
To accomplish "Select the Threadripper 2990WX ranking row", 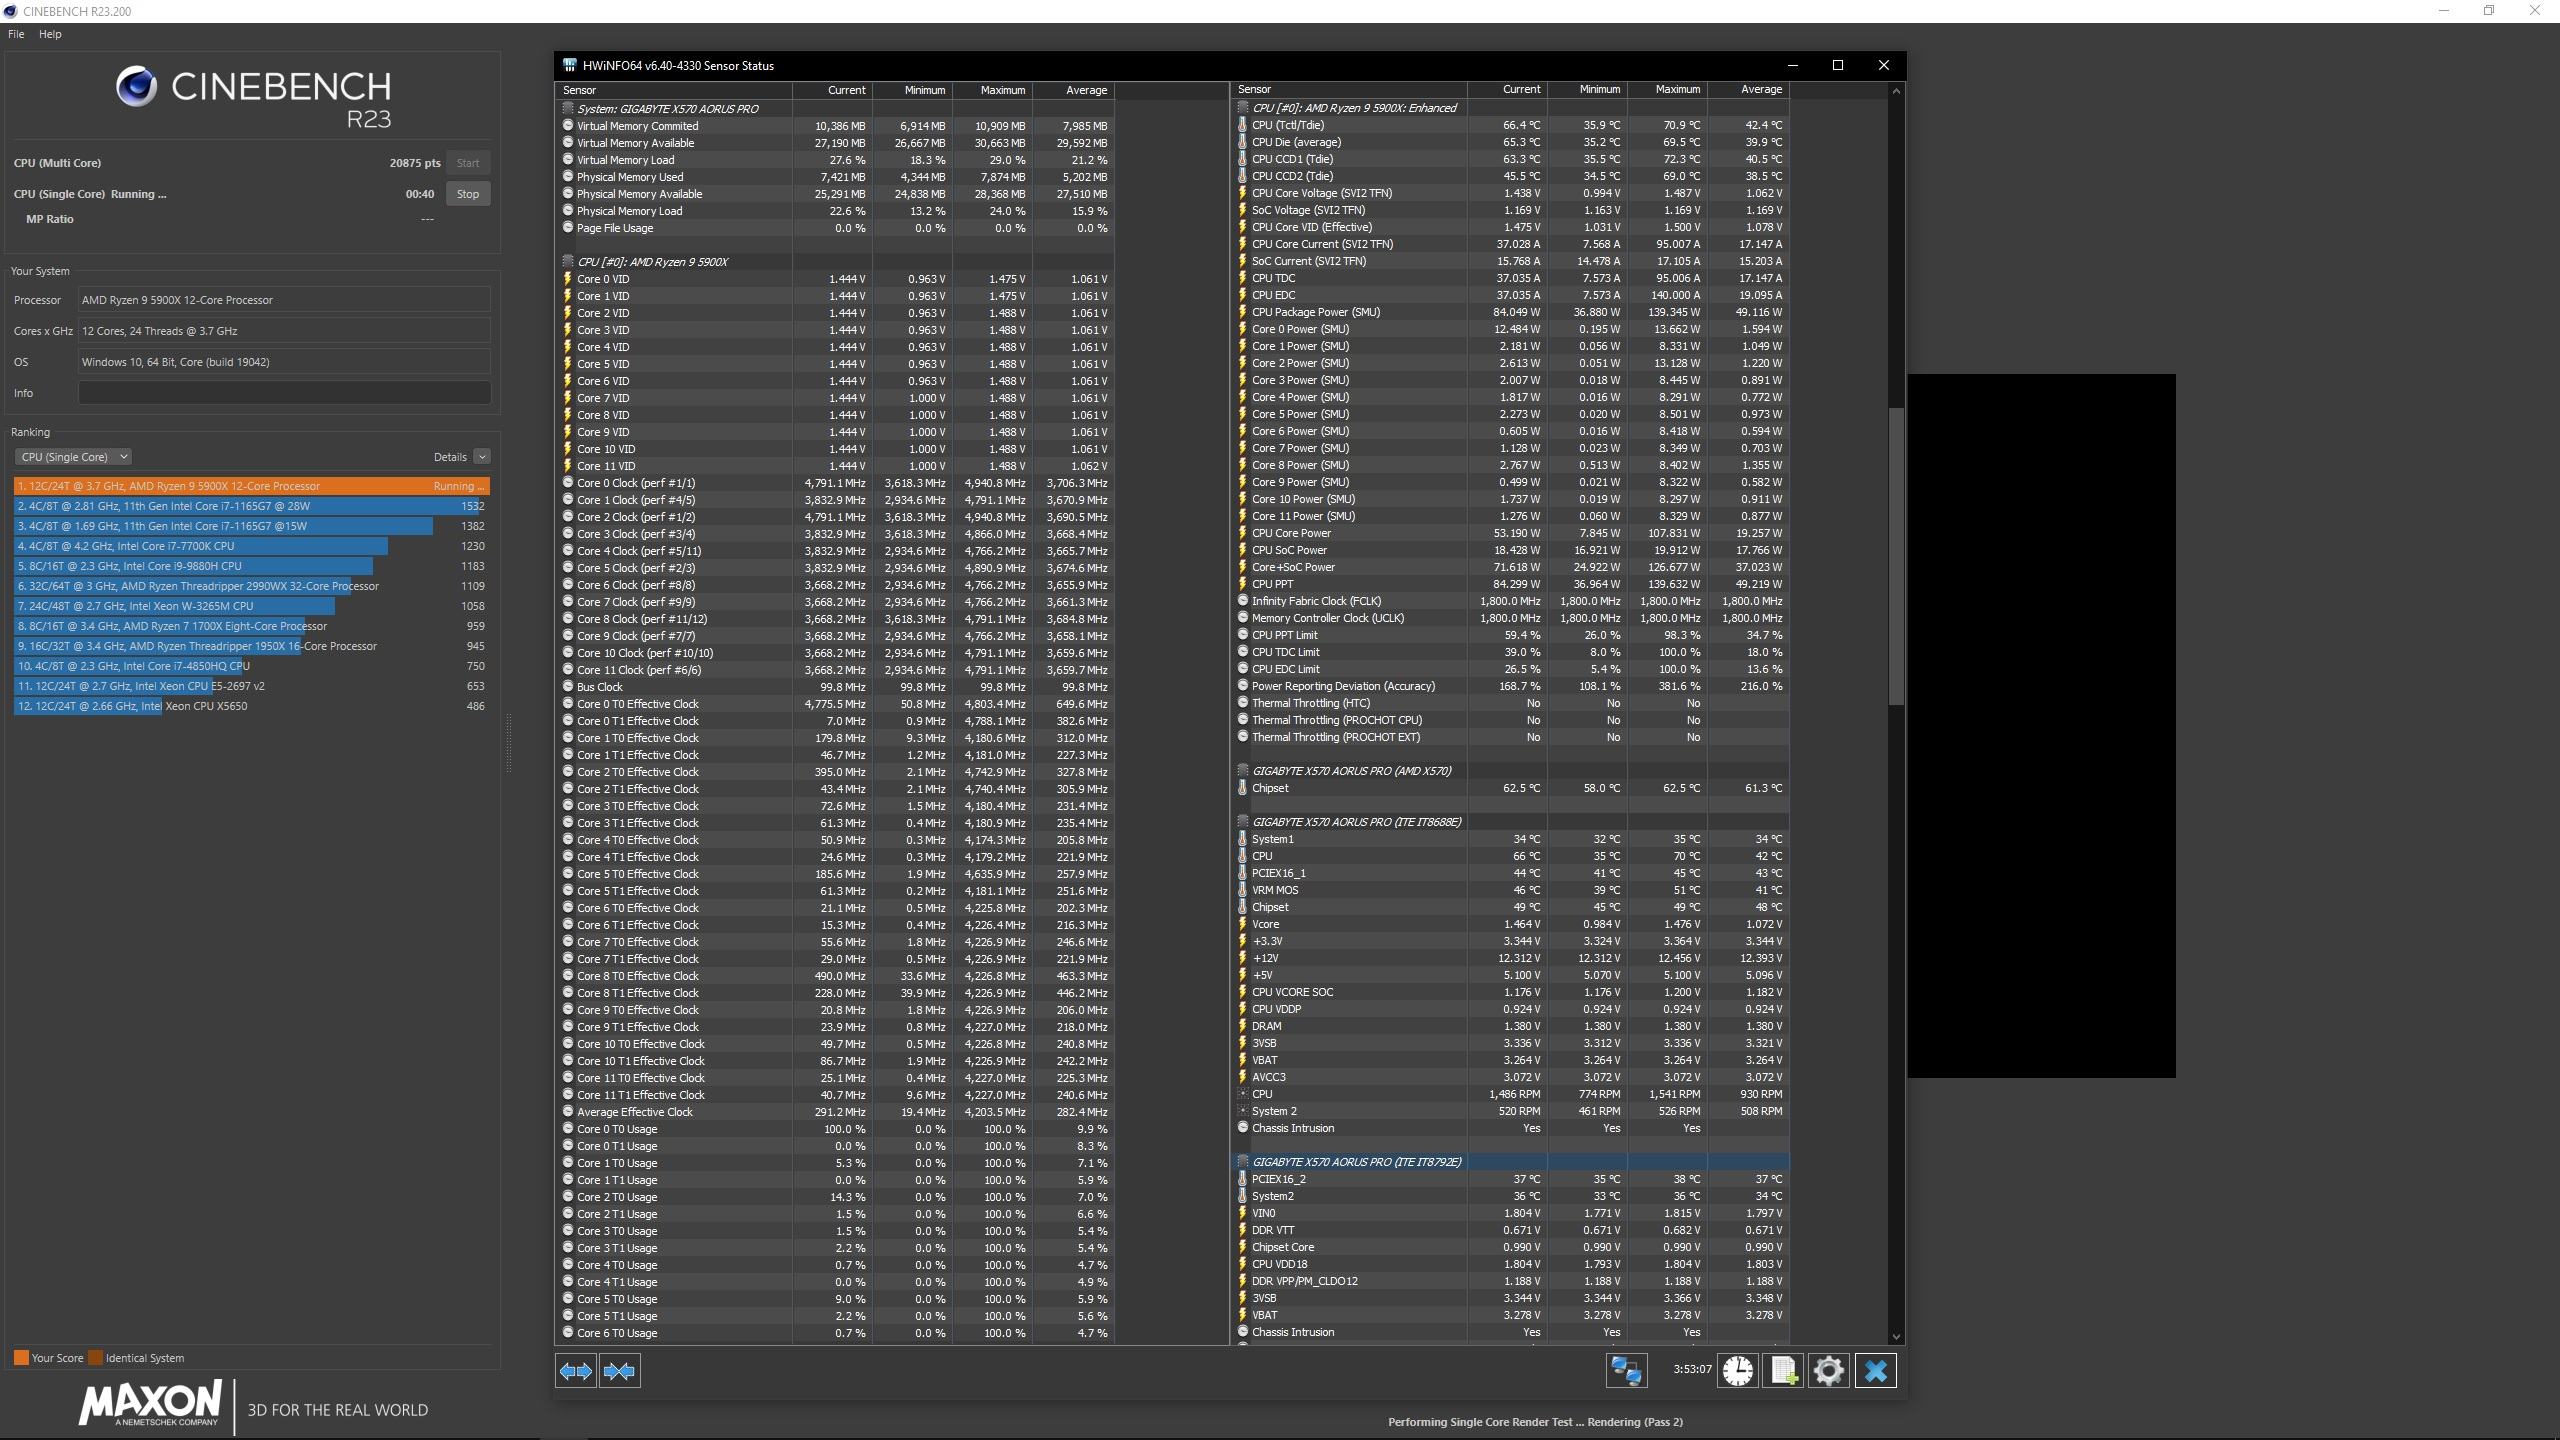I will pyautogui.click(x=251, y=586).
